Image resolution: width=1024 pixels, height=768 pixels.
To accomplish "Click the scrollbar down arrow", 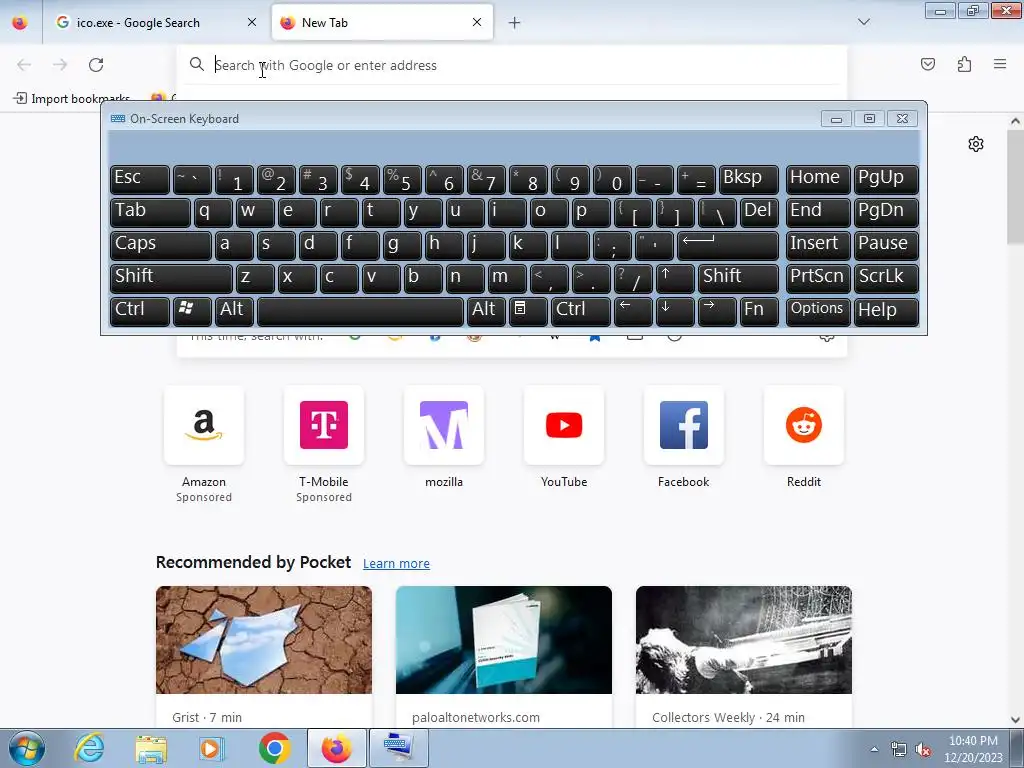I will [x=1015, y=720].
